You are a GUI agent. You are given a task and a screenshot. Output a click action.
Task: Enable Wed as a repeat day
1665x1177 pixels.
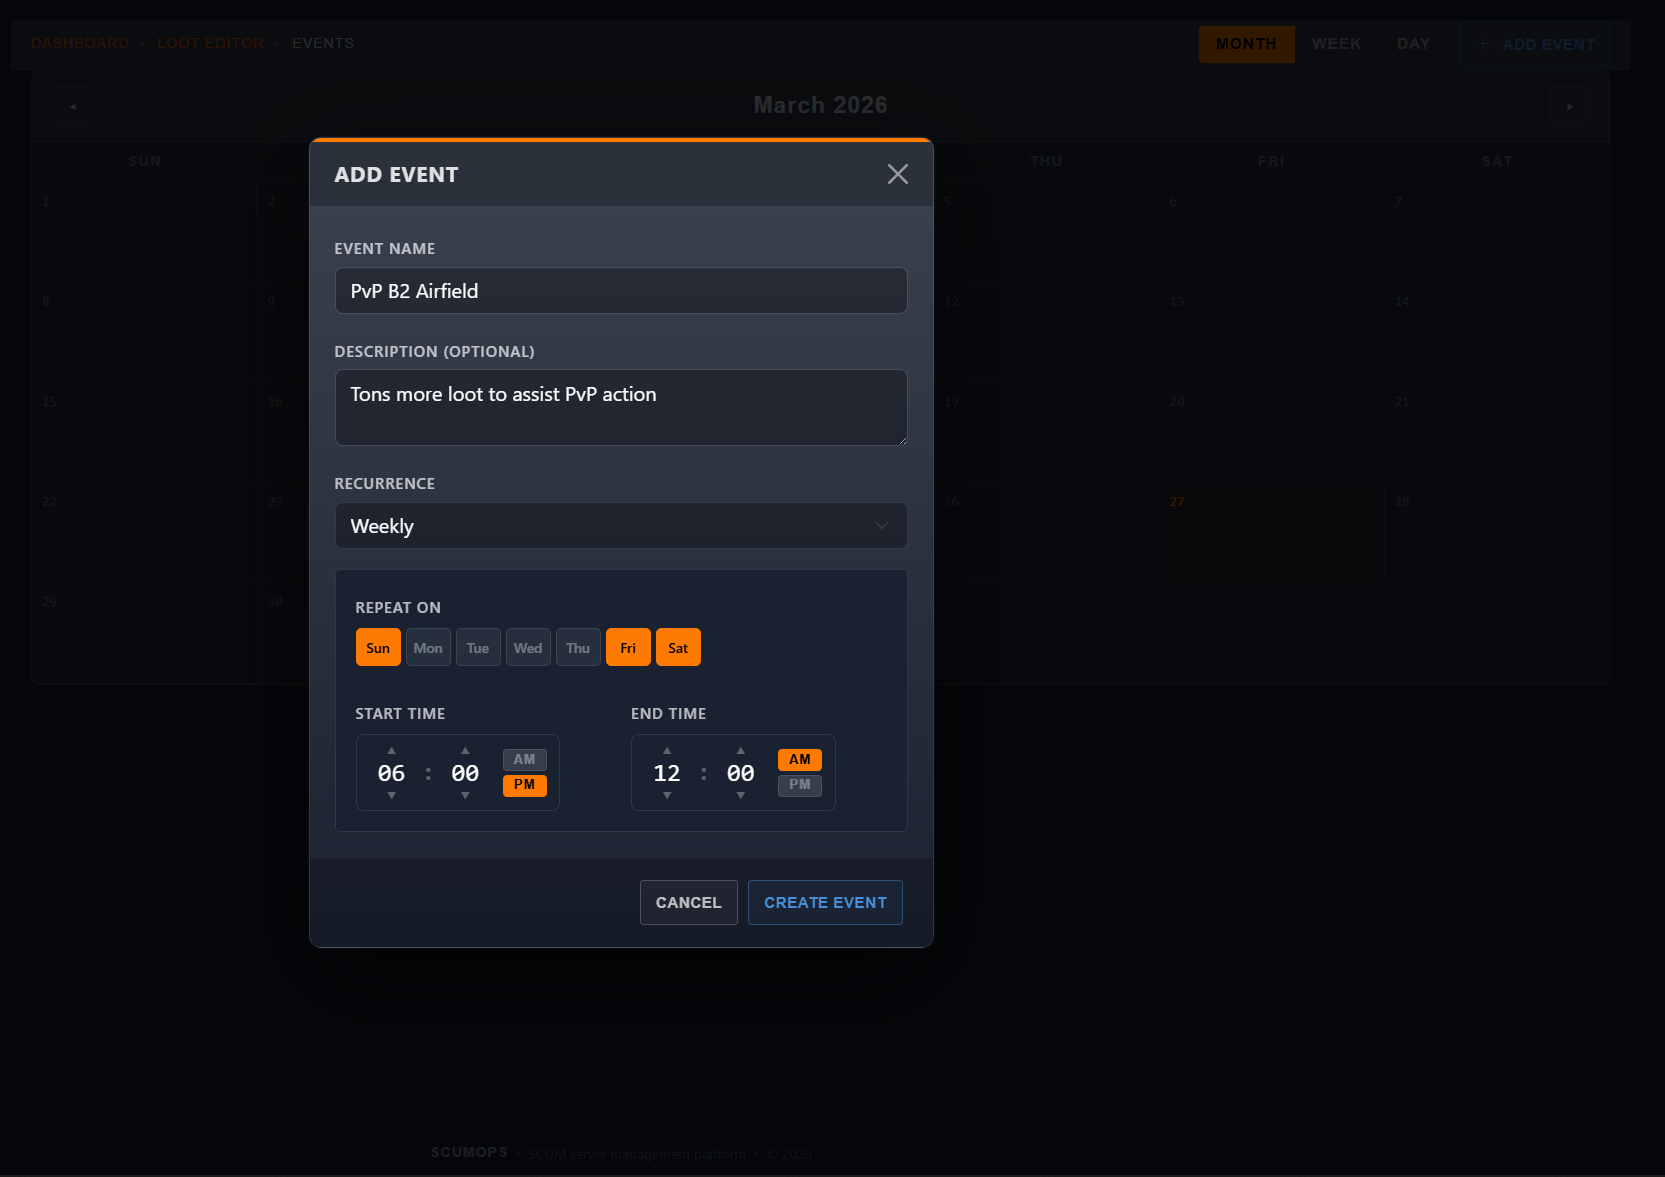pyautogui.click(x=528, y=647)
